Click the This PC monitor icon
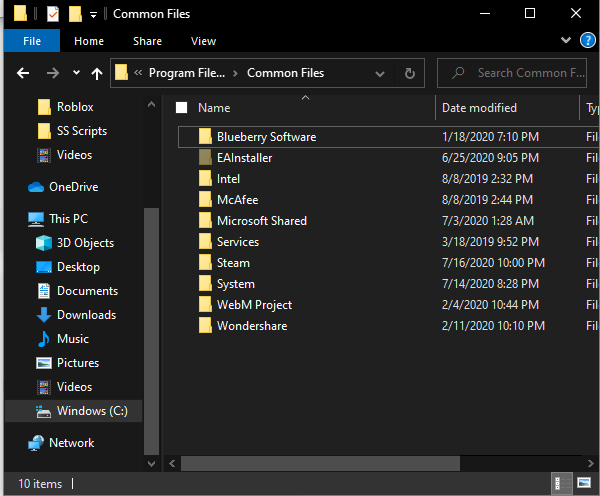The height and width of the screenshot is (496, 600). point(36,219)
